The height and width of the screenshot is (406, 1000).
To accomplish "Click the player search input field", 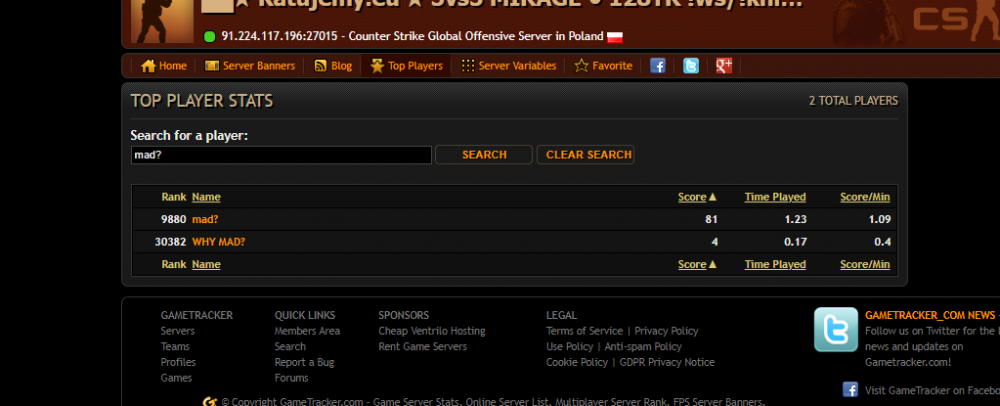I will (x=281, y=155).
